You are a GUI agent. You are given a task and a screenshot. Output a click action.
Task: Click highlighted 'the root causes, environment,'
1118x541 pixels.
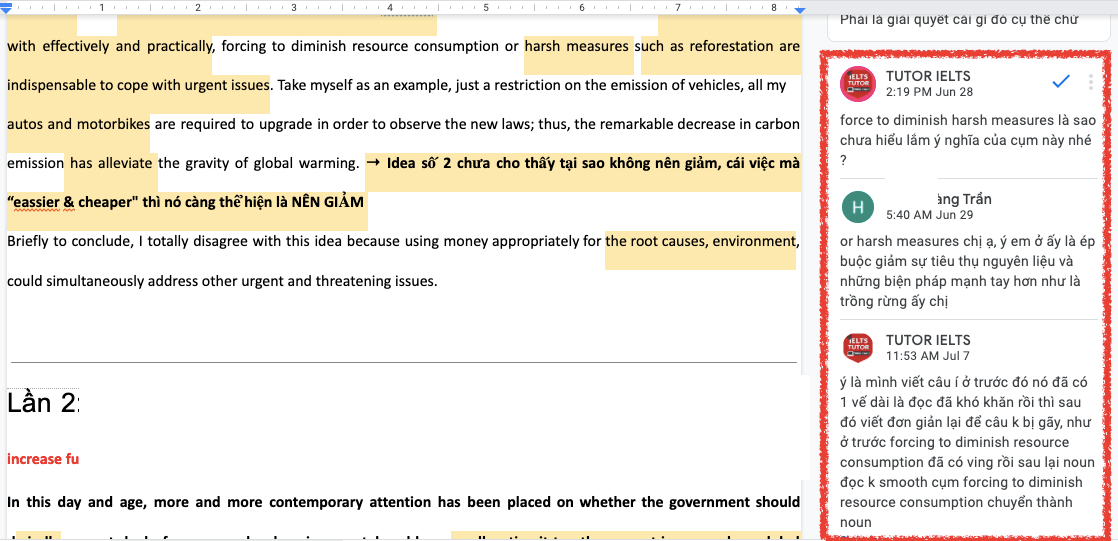coord(702,242)
